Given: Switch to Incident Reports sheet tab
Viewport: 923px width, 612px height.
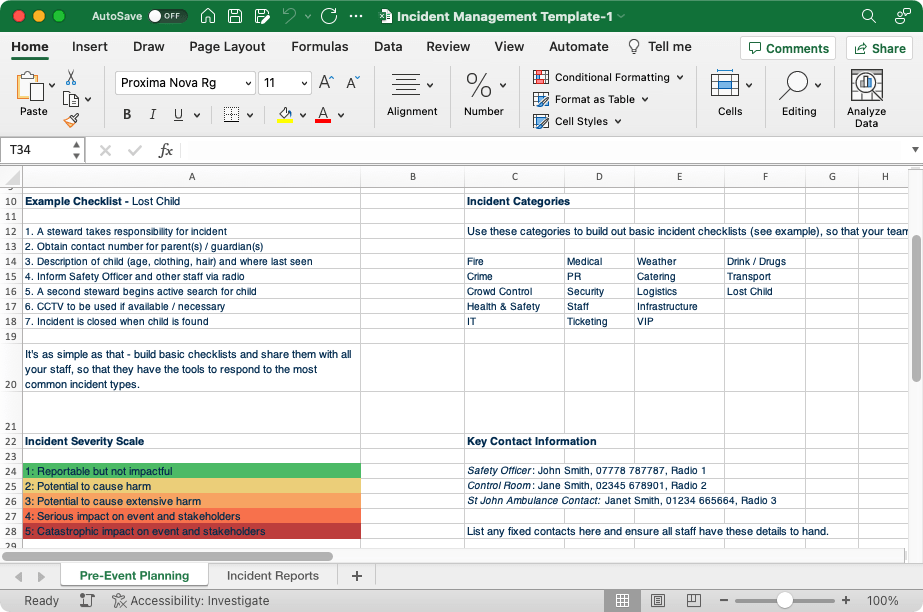Looking at the screenshot, I should pos(272,576).
